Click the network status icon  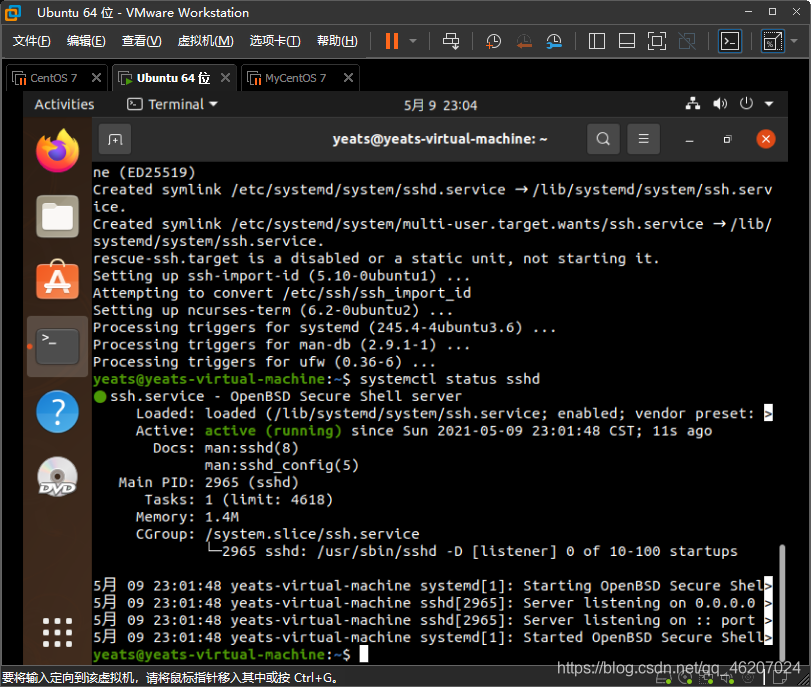click(693, 104)
